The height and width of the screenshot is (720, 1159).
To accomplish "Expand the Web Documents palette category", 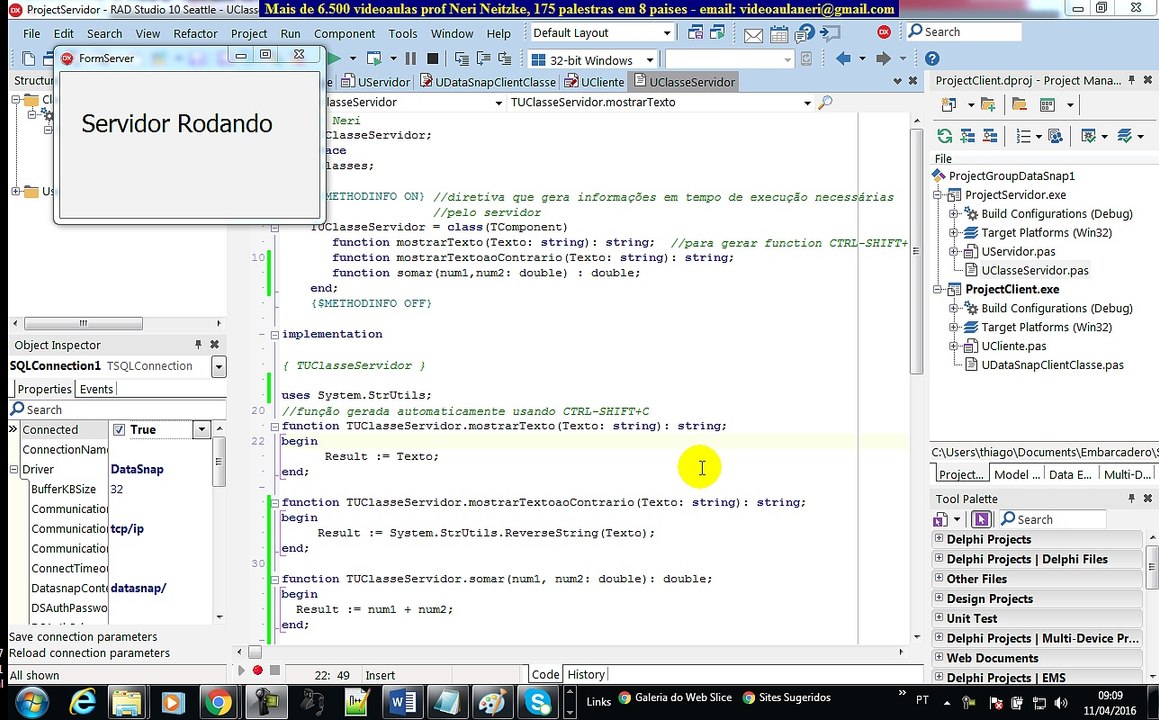I will pos(939,657).
